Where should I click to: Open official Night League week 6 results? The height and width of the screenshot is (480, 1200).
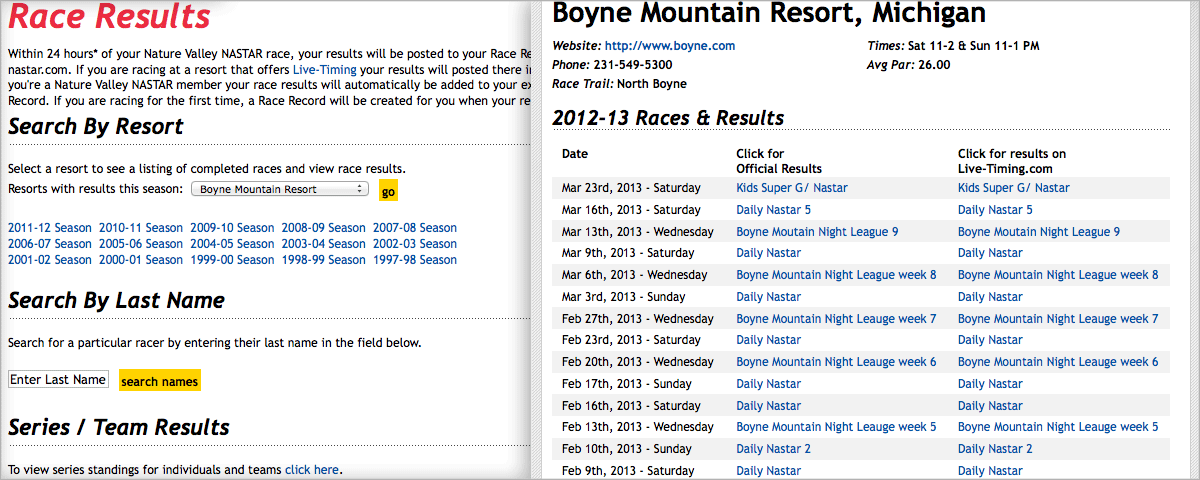(x=836, y=362)
